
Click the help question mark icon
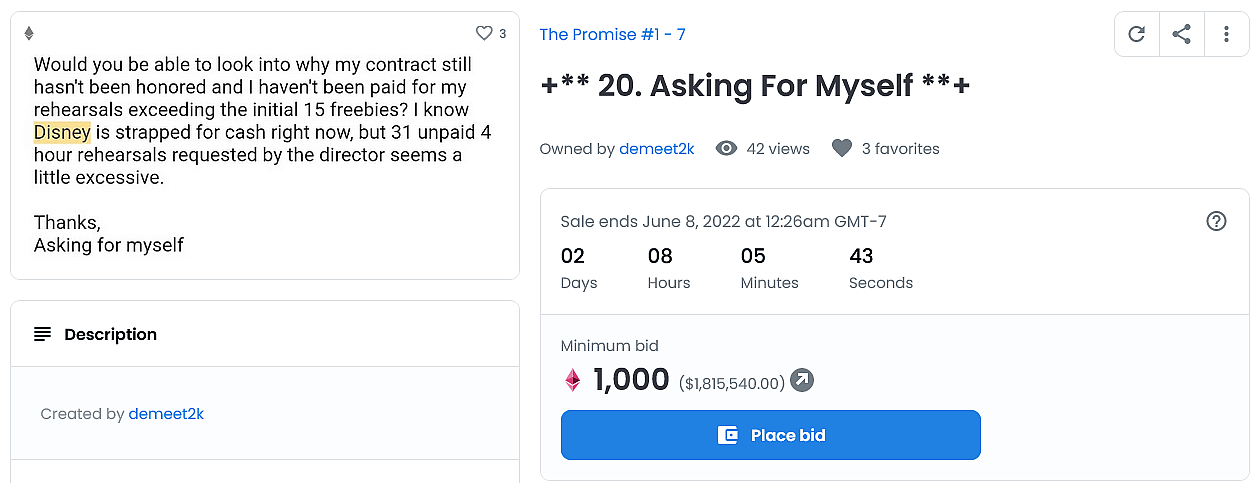[1216, 221]
